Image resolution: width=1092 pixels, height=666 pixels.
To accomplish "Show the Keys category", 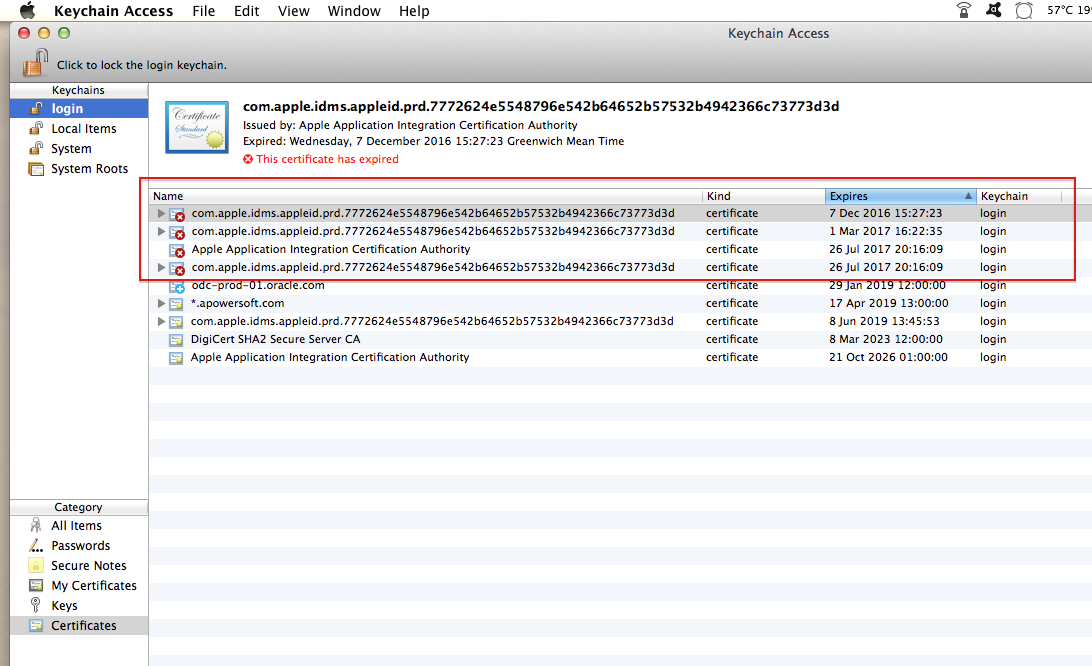I will pyautogui.click(x=64, y=606).
